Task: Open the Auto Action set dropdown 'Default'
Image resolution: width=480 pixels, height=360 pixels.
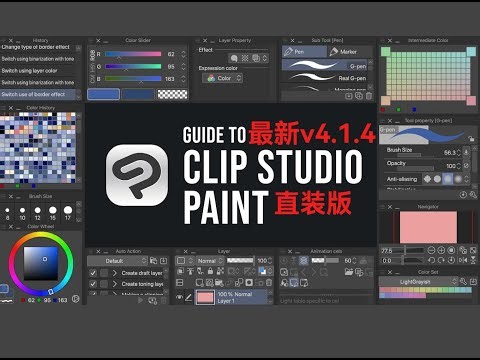Action: (x=117, y=261)
